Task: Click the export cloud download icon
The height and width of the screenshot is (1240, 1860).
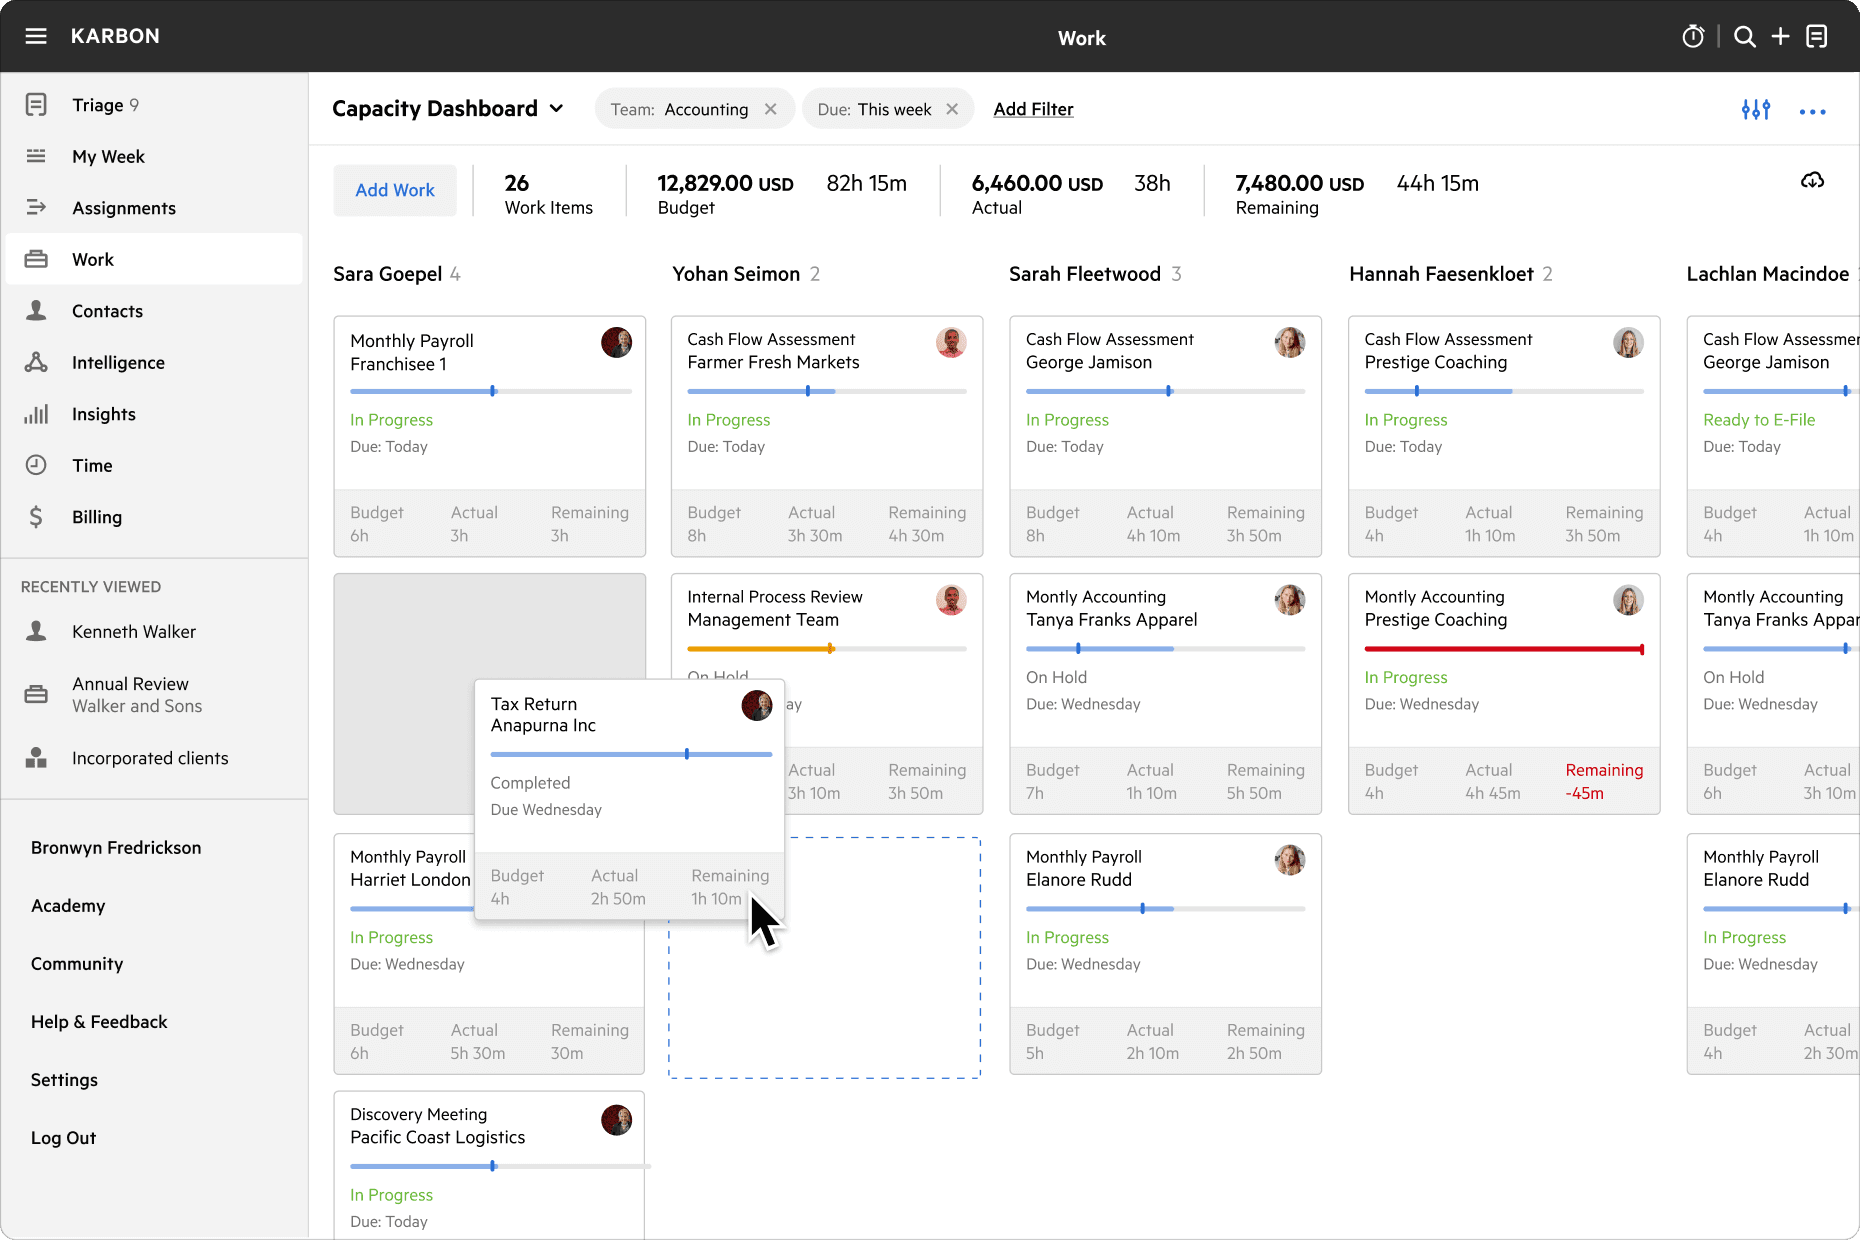Action: point(1813,181)
